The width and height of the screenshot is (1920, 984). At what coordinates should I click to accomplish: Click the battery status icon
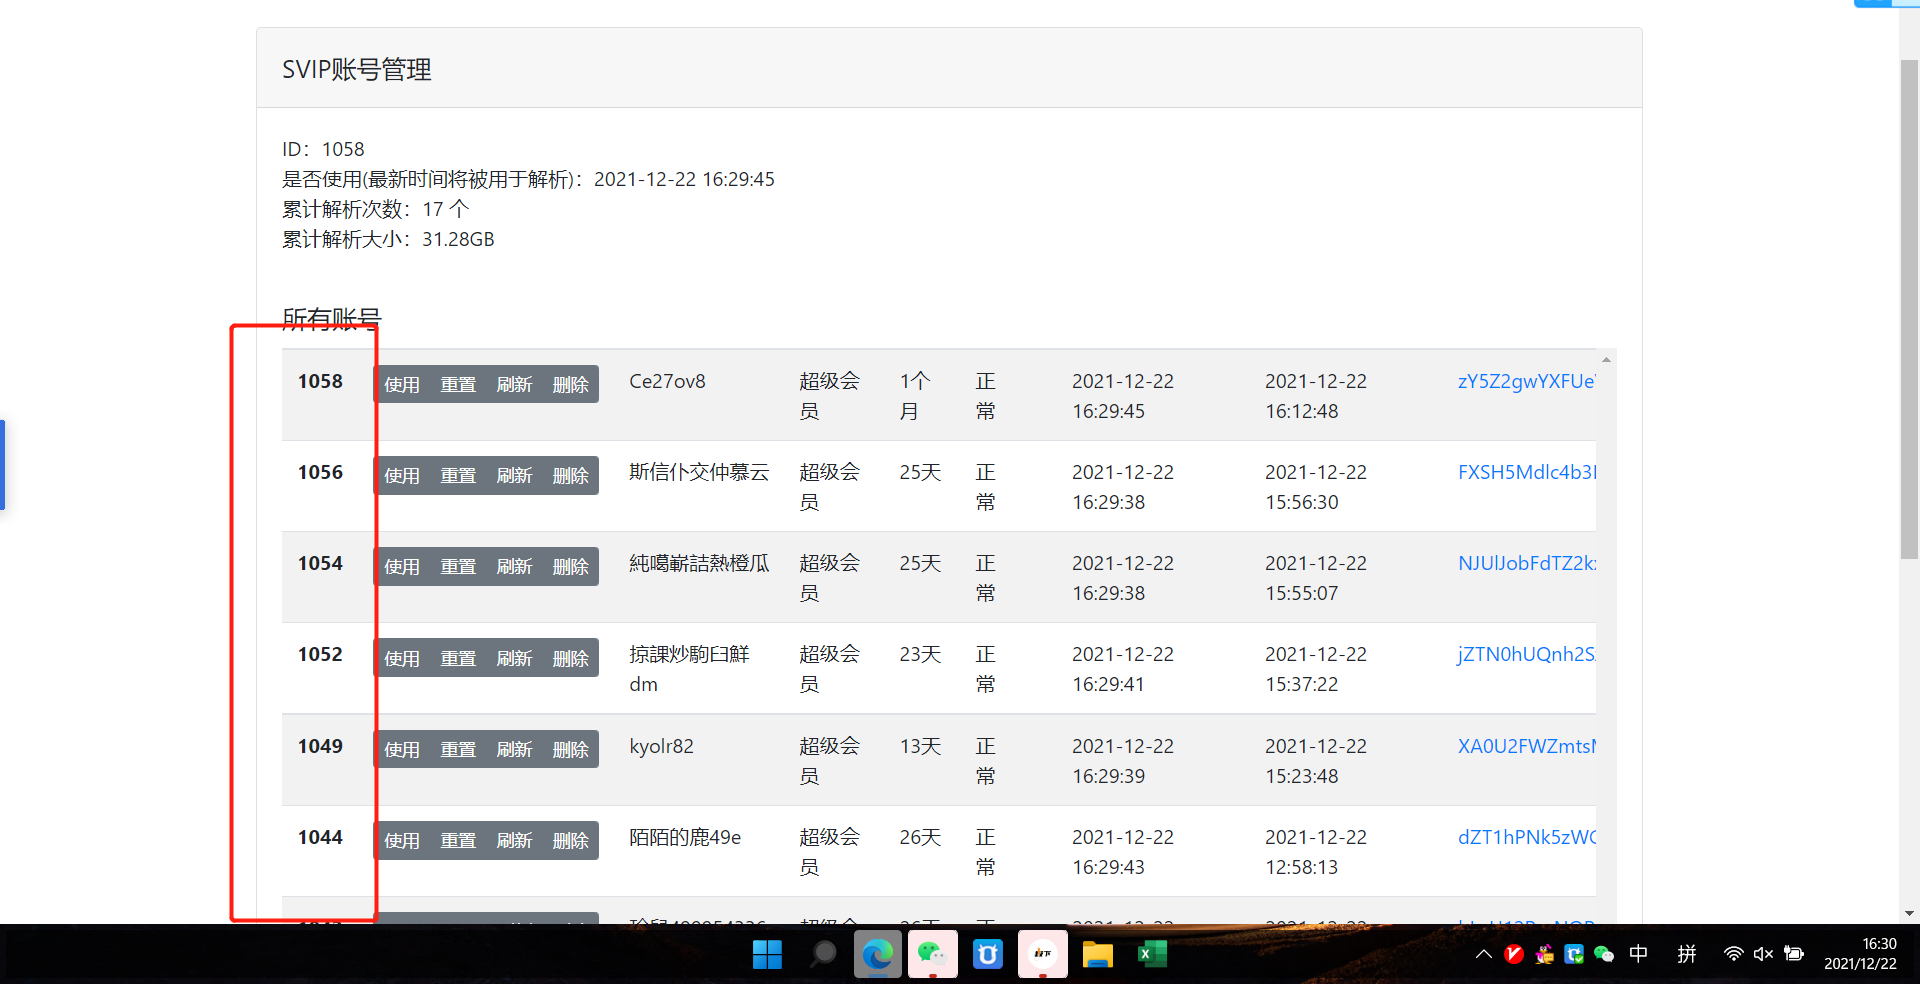pos(1794,954)
